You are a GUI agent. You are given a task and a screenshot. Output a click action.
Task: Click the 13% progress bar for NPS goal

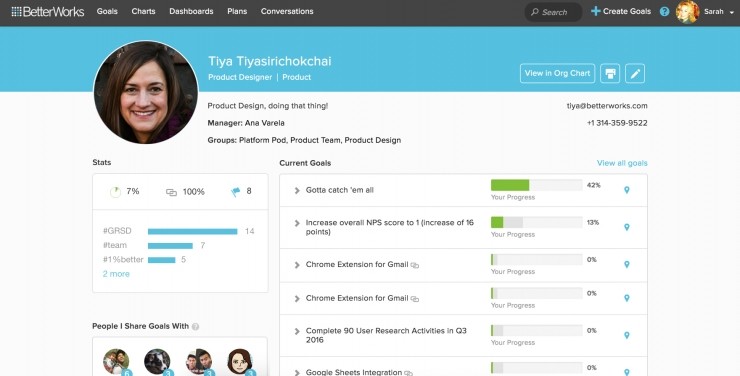[537, 222]
